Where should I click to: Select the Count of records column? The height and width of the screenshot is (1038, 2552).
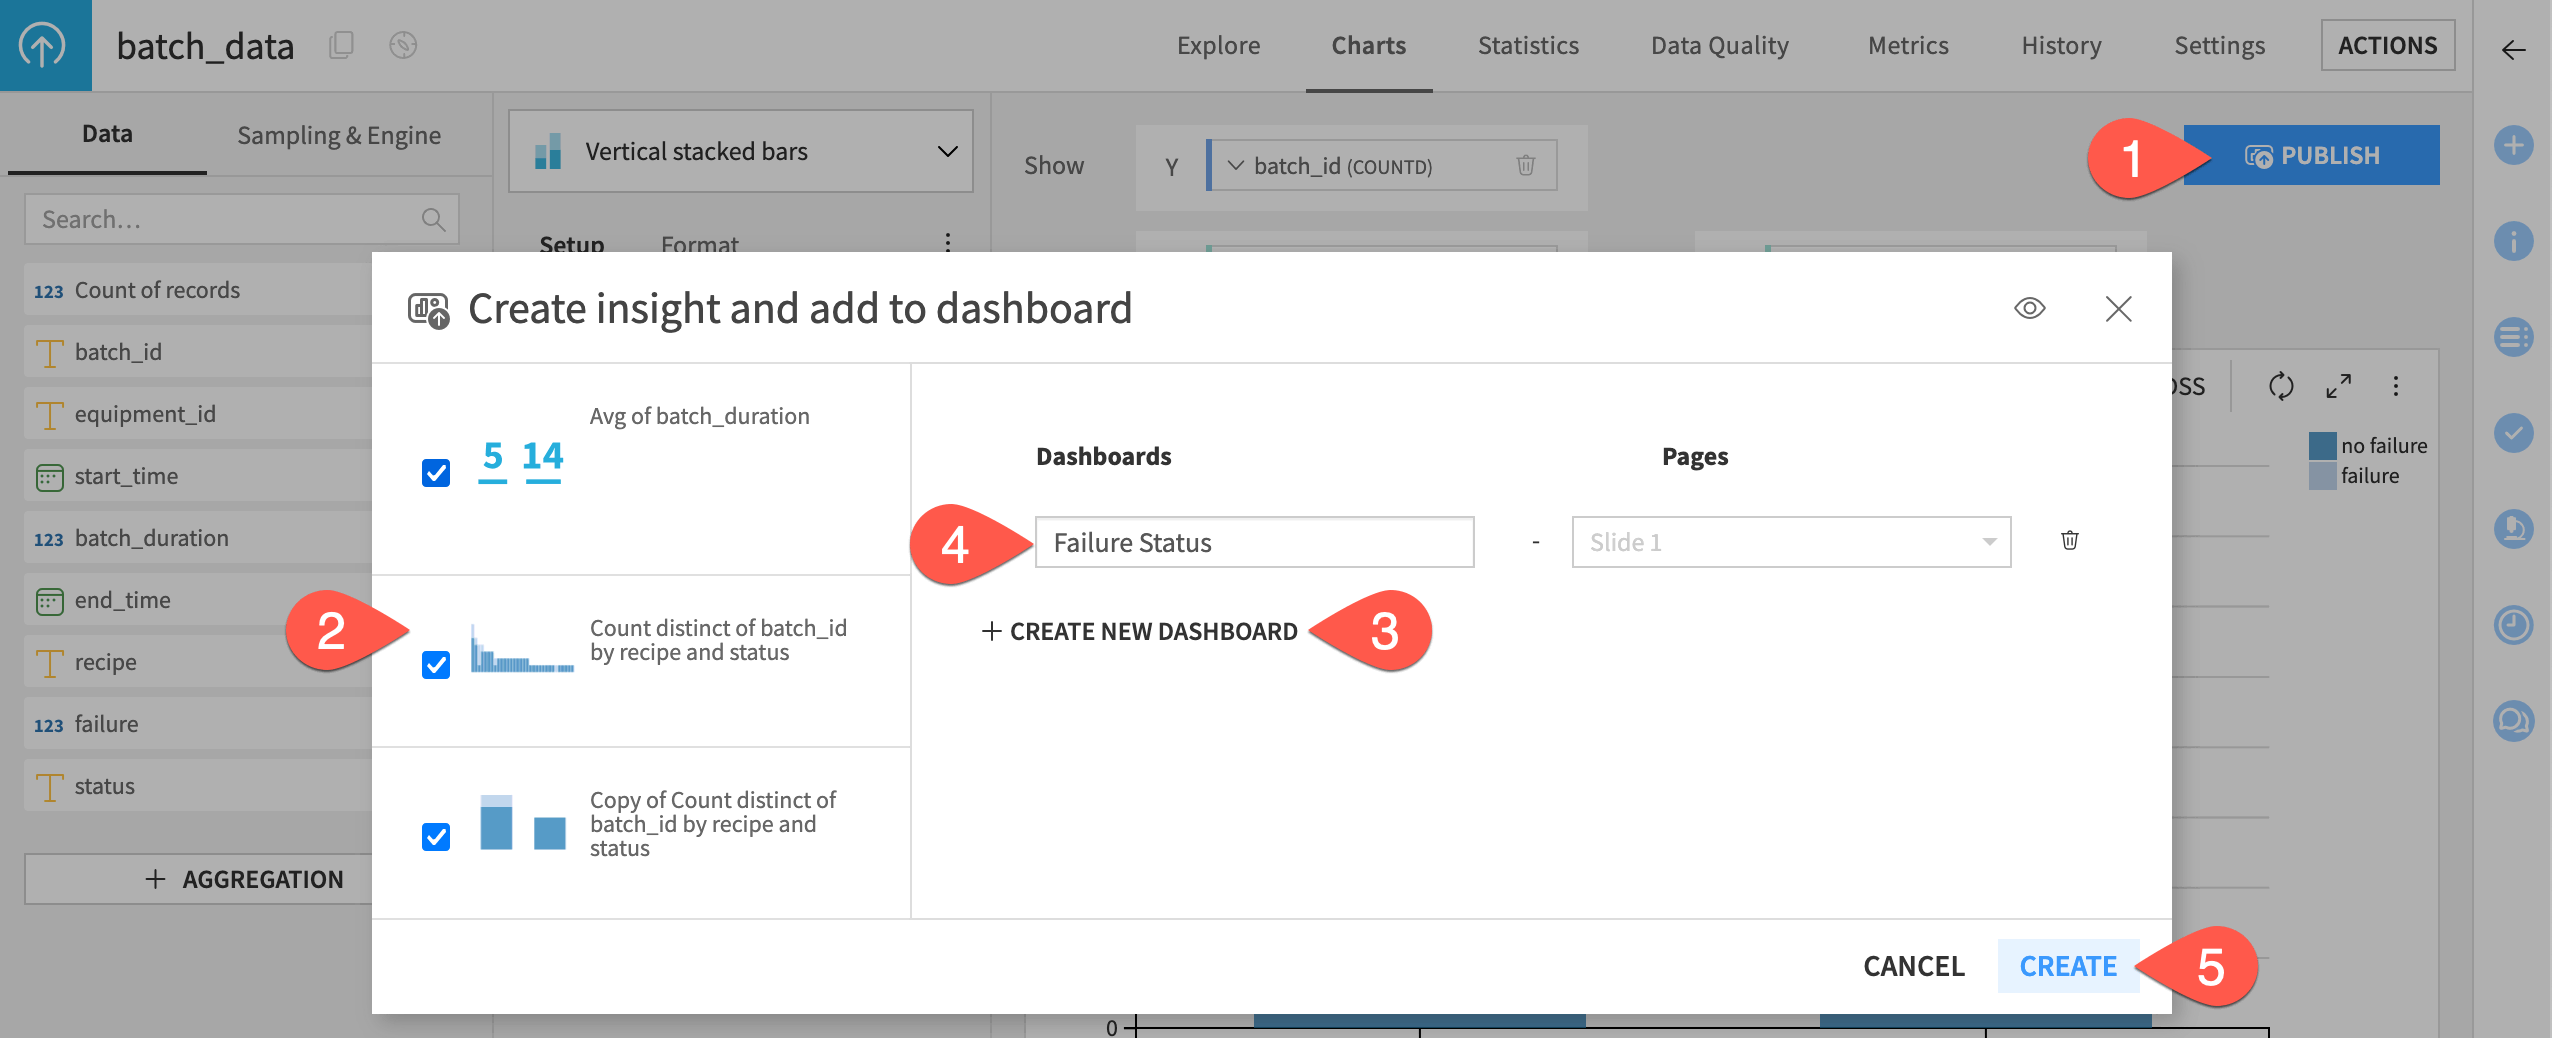click(x=198, y=290)
